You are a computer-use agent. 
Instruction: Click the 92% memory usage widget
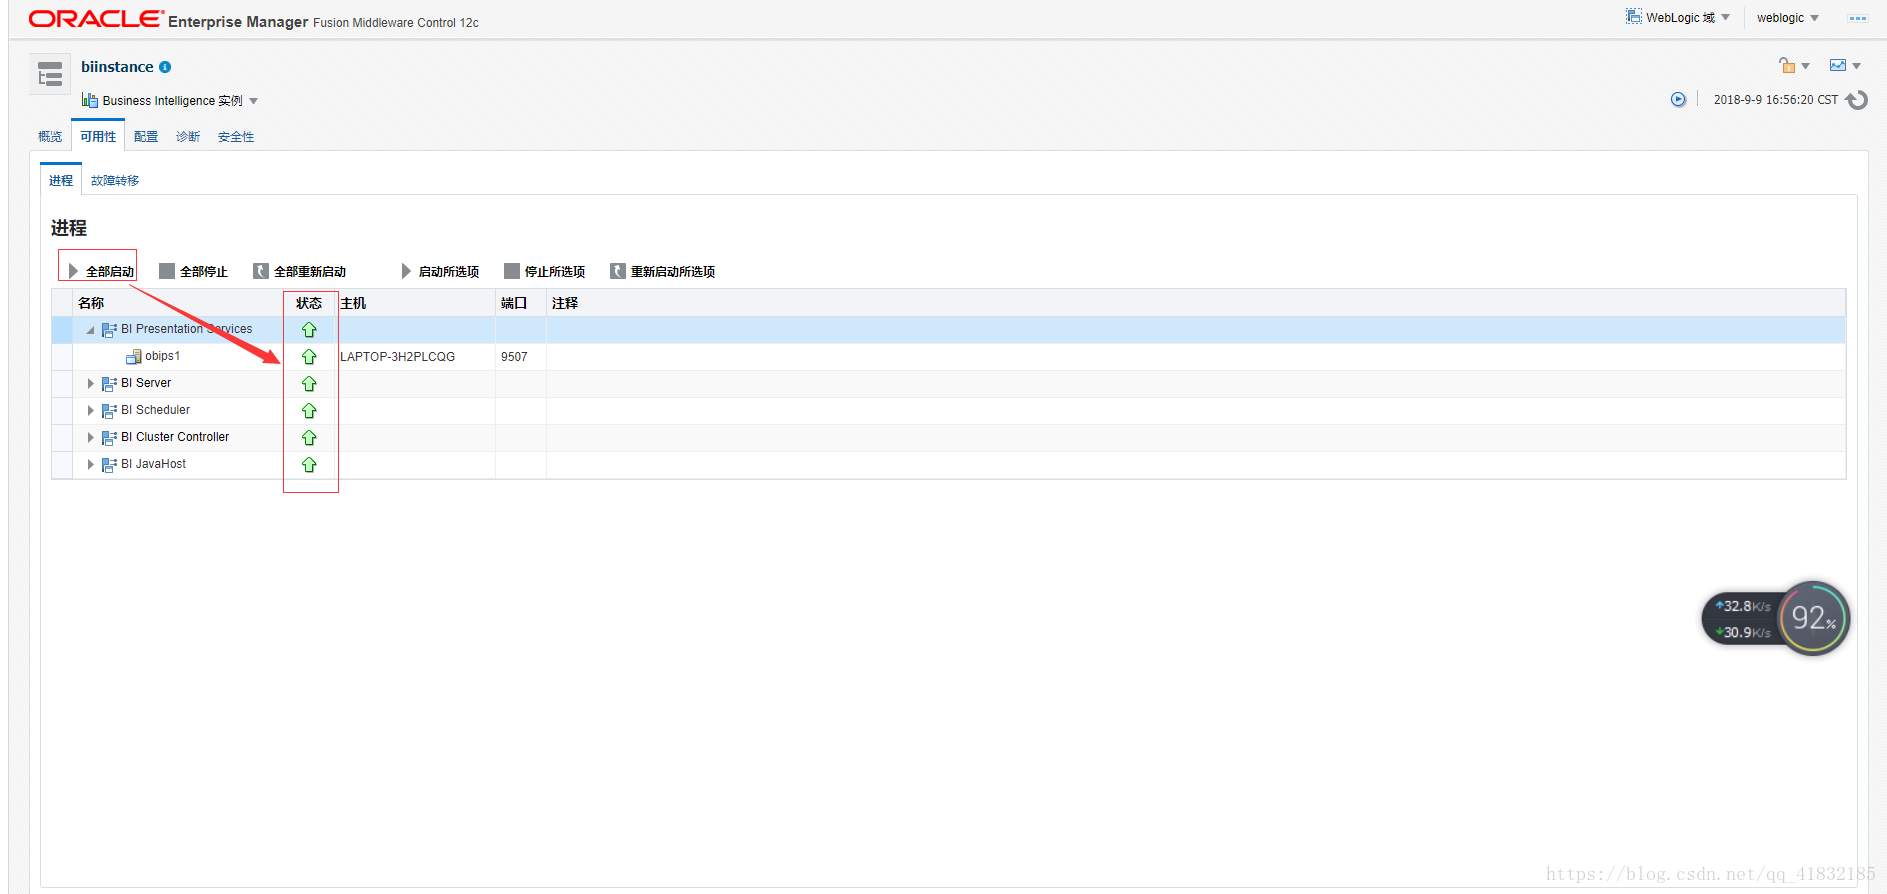pyautogui.click(x=1813, y=618)
